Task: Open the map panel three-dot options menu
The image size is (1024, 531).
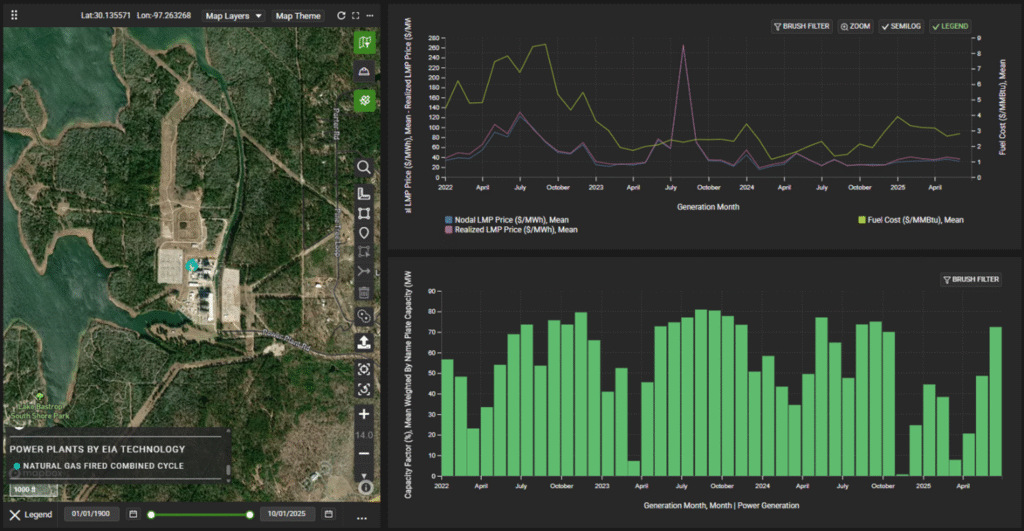Action: (370, 16)
